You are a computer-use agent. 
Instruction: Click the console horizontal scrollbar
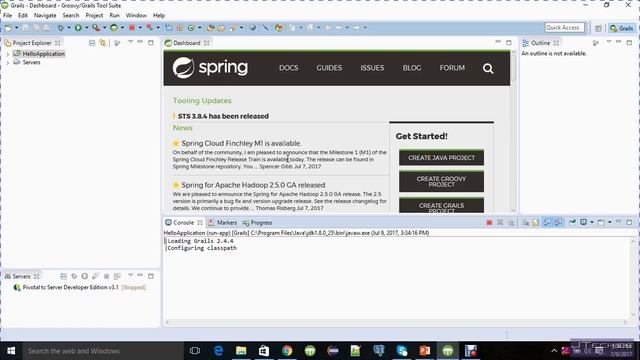pyautogui.click(x=395, y=322)
